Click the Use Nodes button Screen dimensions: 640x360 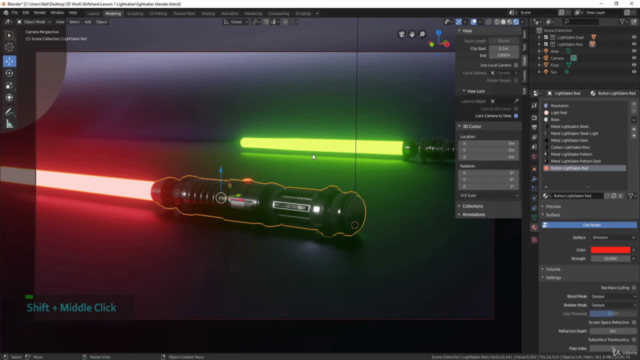point(589,225)
